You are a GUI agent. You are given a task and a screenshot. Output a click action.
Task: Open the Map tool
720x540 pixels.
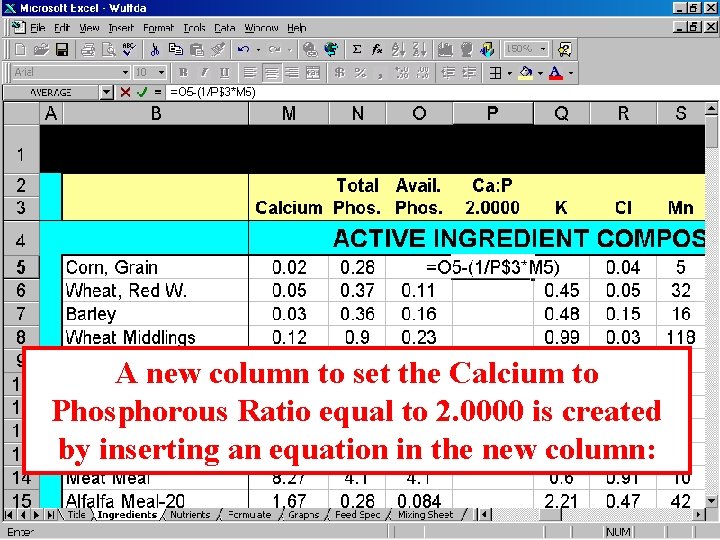466,49
